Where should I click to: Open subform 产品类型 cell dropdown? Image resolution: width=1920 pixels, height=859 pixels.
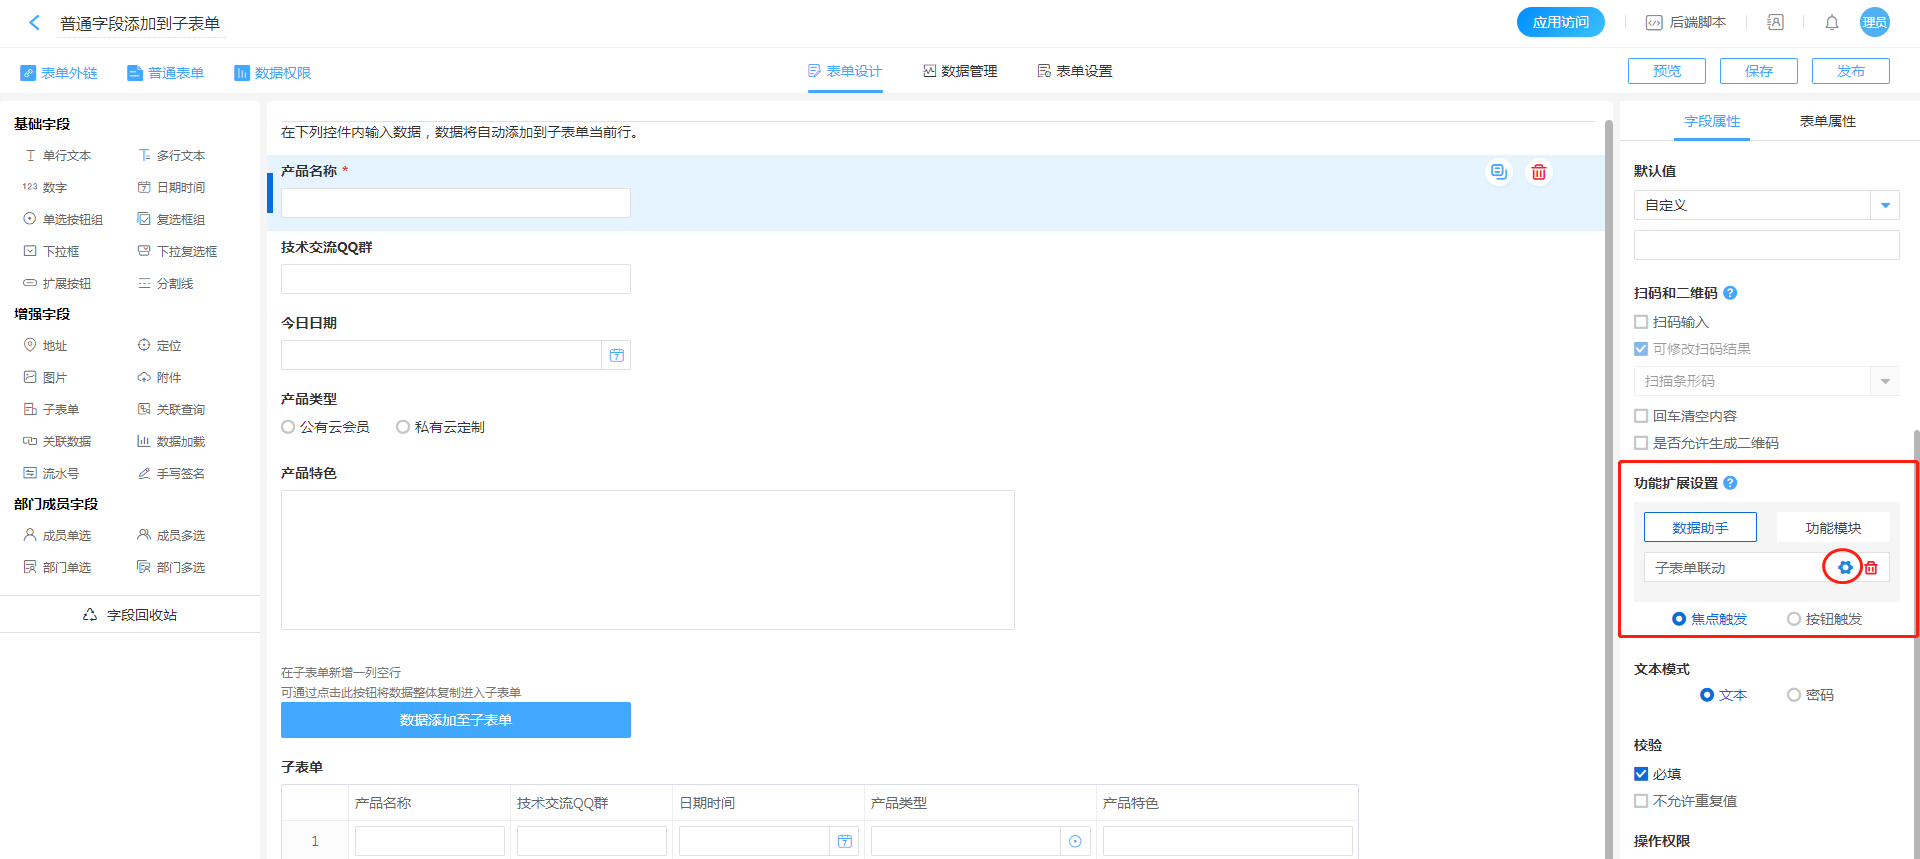coord(1075,841)
